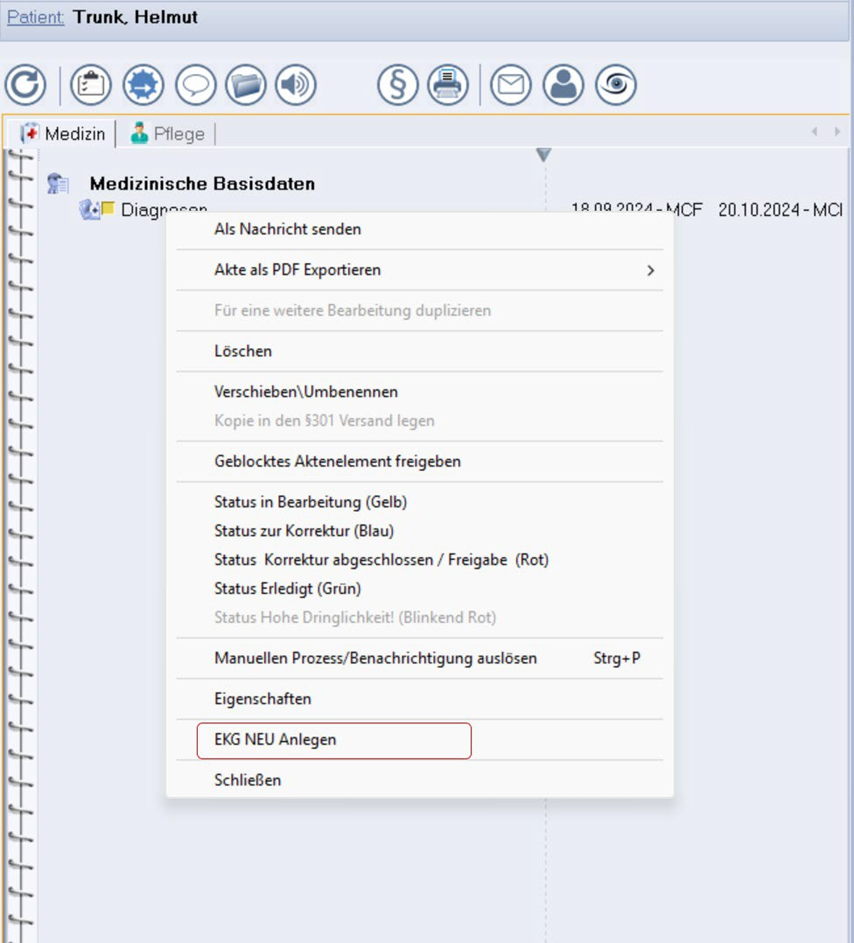Choose Als Nachricht senden

pos(288,229)
